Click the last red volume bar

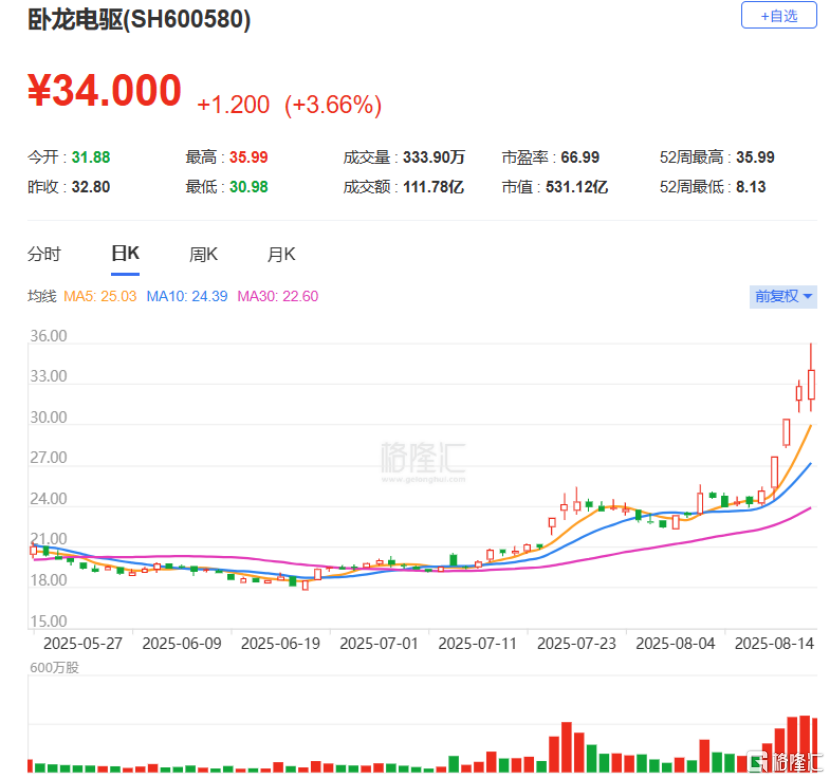coord(816,745)
